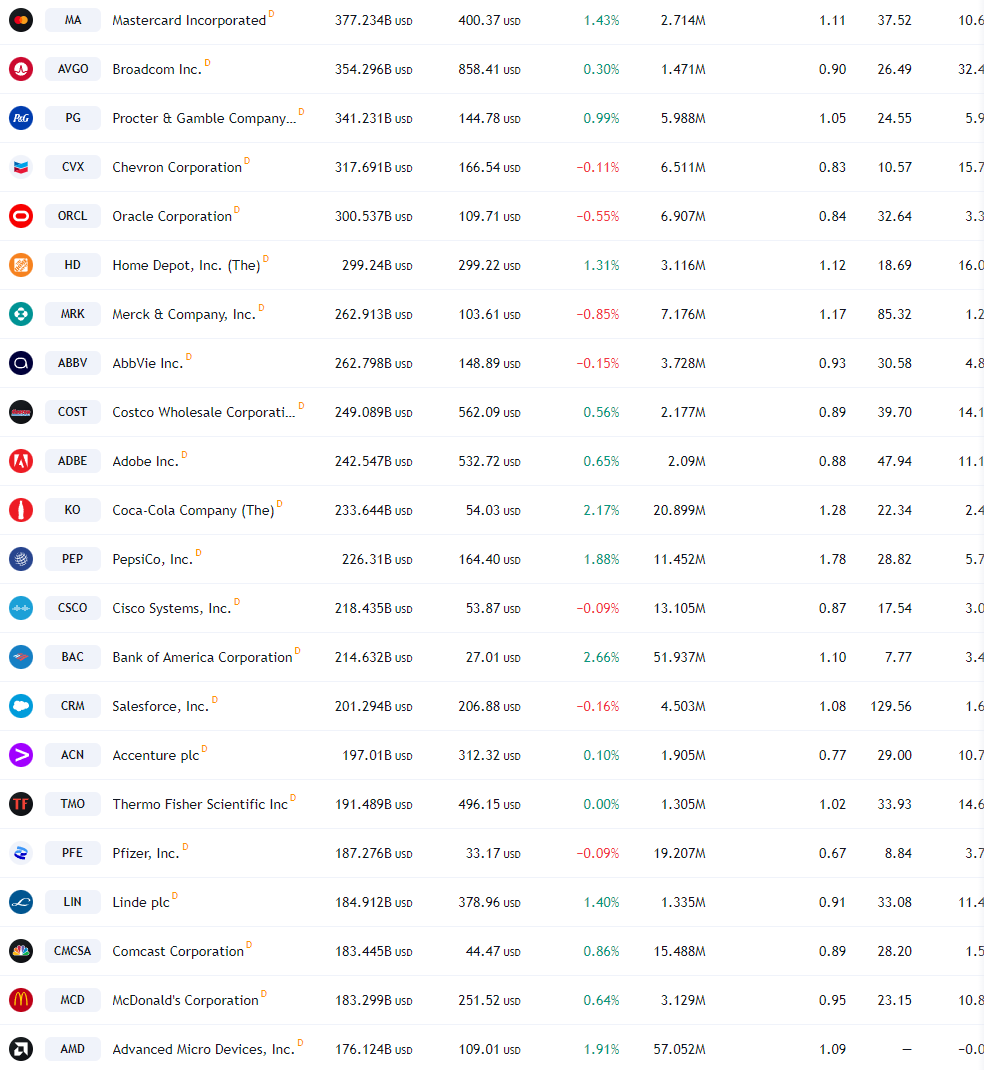Open the BAC ticker badge
The width and height of the screenshot is (984, 1070).
(72, 657)
